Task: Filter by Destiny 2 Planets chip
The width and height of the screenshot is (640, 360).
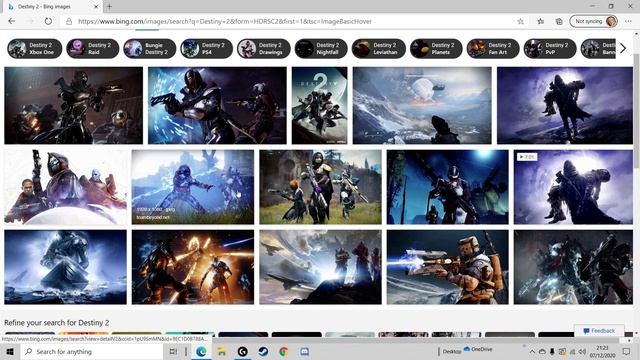Action: 436,49
